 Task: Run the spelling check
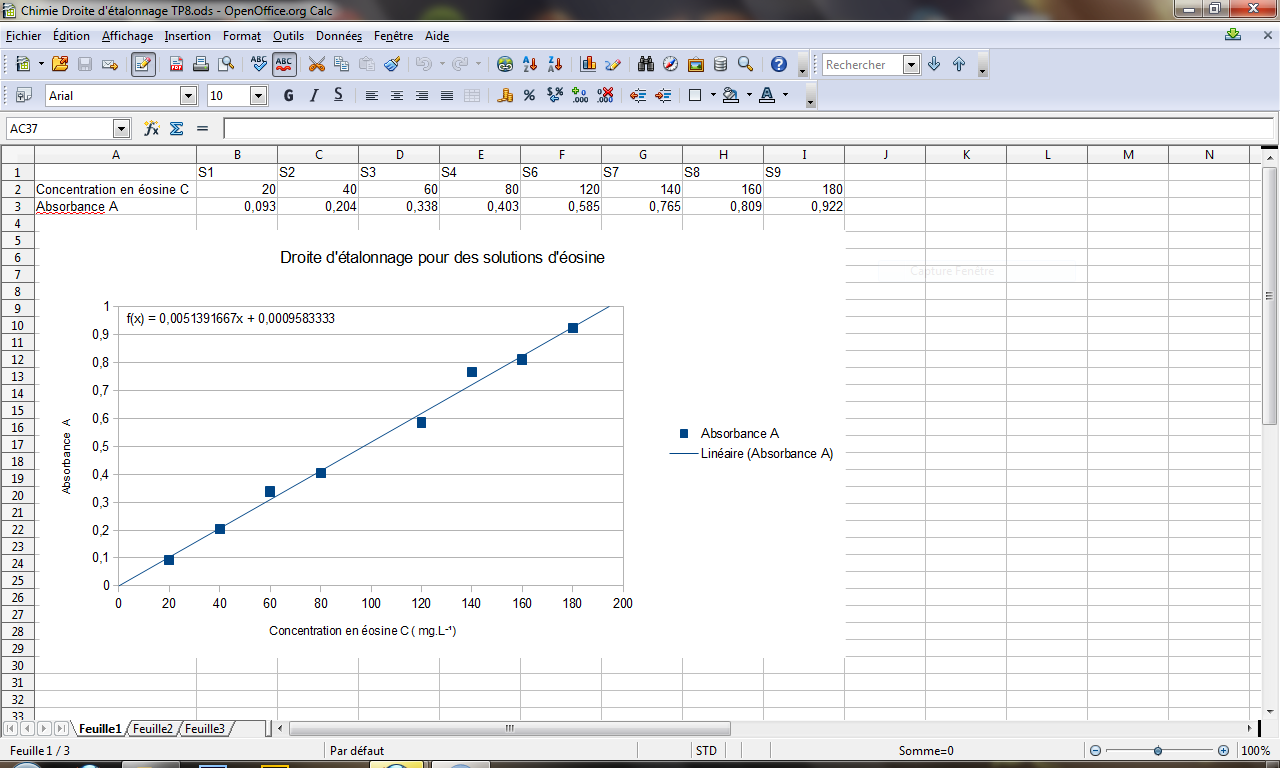tap(259, 64)
